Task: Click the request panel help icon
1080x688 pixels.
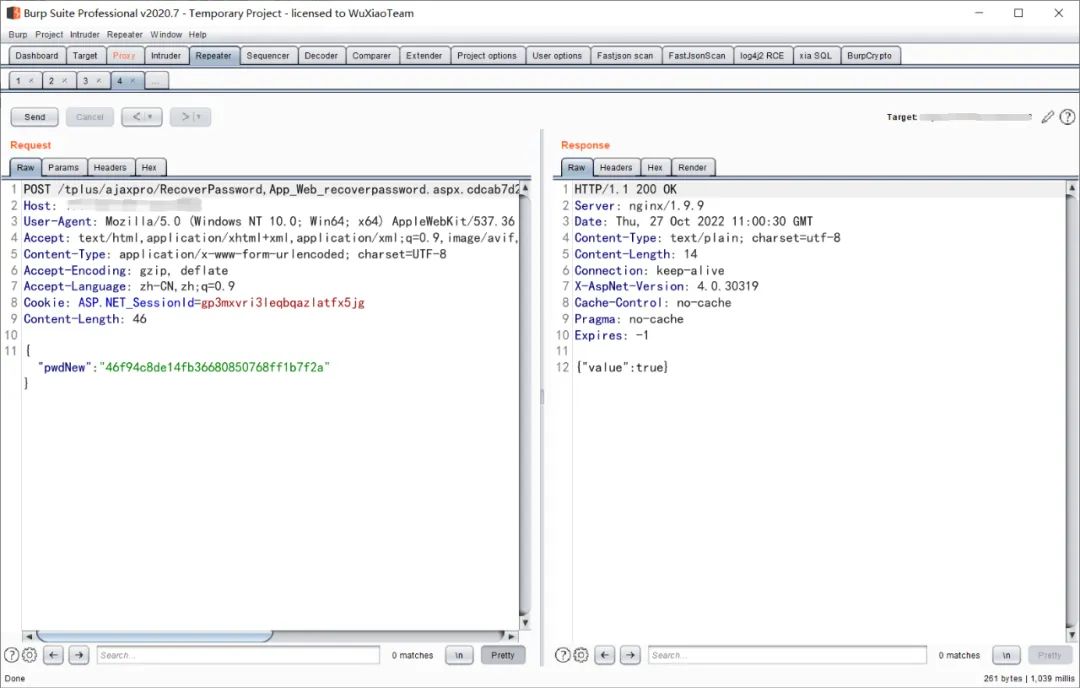Action: click(x=11, y=655)
